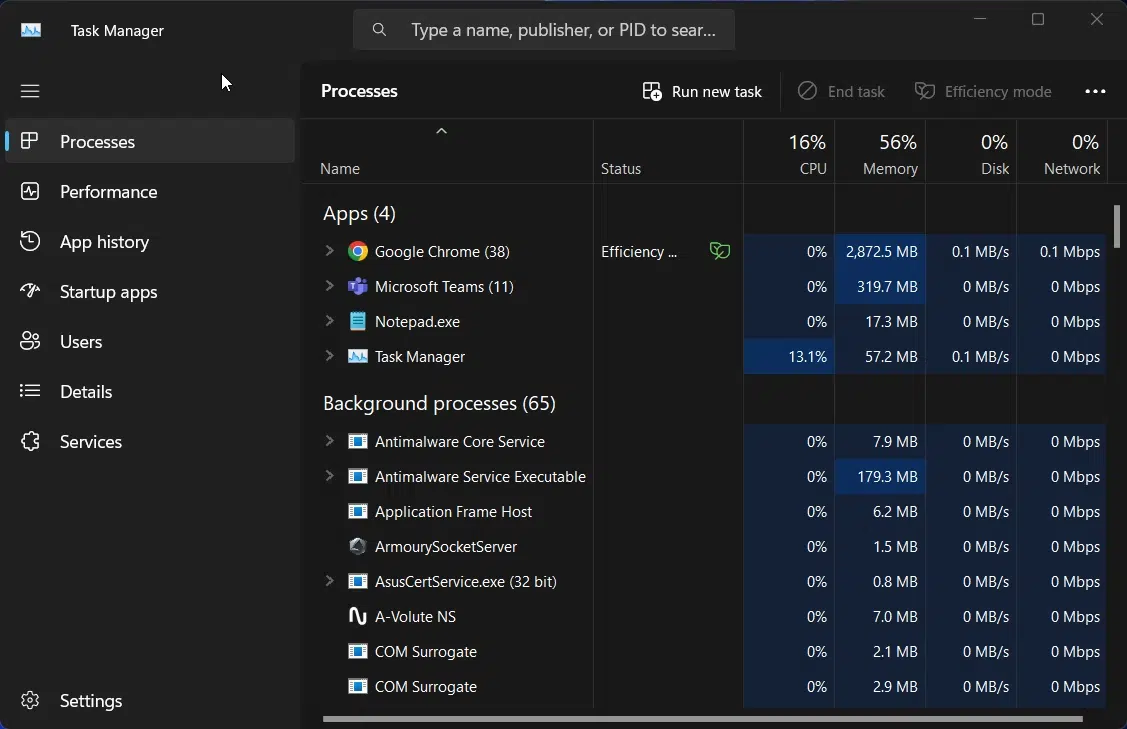The width and height of the screenshot is (1127, 729).
Task: Click the Background processes (65) header
Action: [x=439, y=403]
